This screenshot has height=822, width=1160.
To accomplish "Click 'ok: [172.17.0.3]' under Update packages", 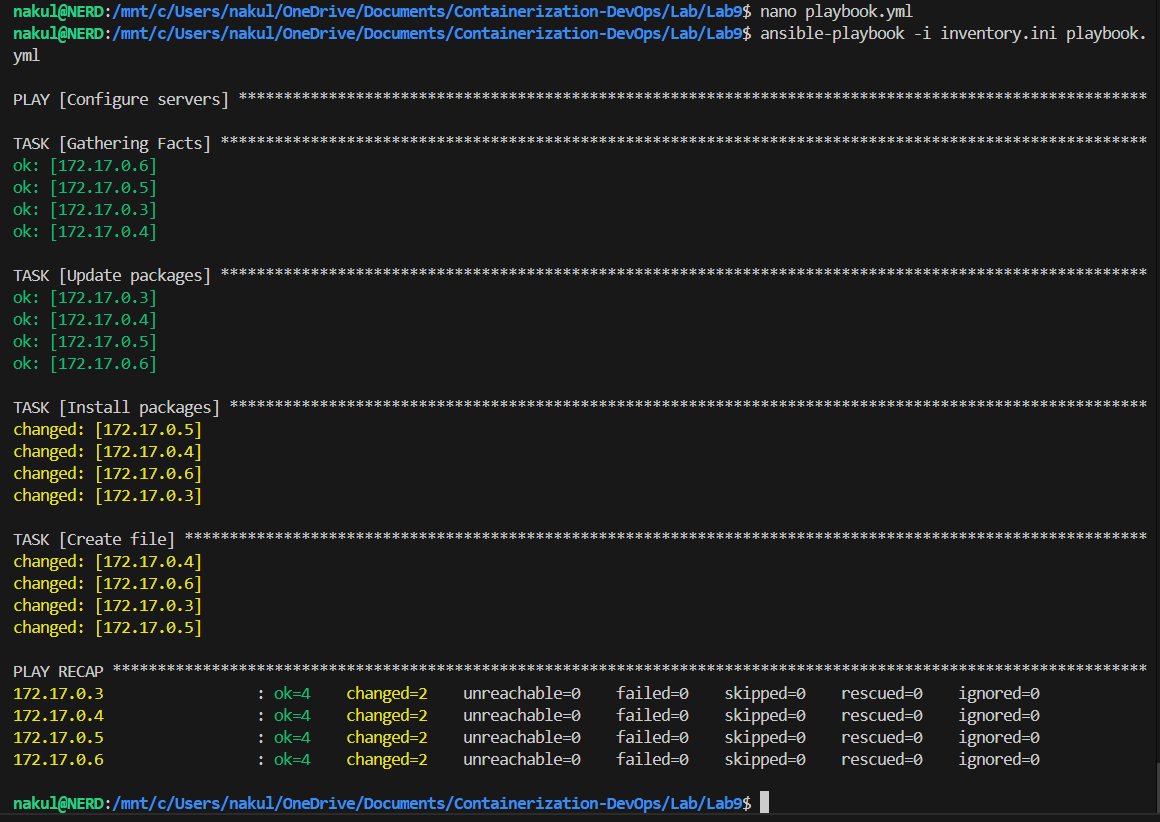I will click(84, 298).
